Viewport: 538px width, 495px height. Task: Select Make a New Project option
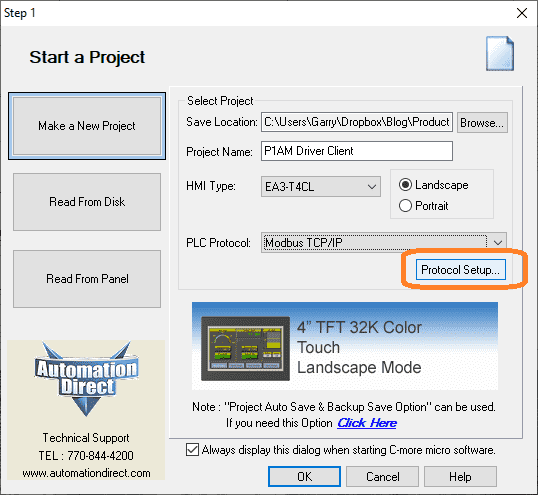(x=87, y=126)
